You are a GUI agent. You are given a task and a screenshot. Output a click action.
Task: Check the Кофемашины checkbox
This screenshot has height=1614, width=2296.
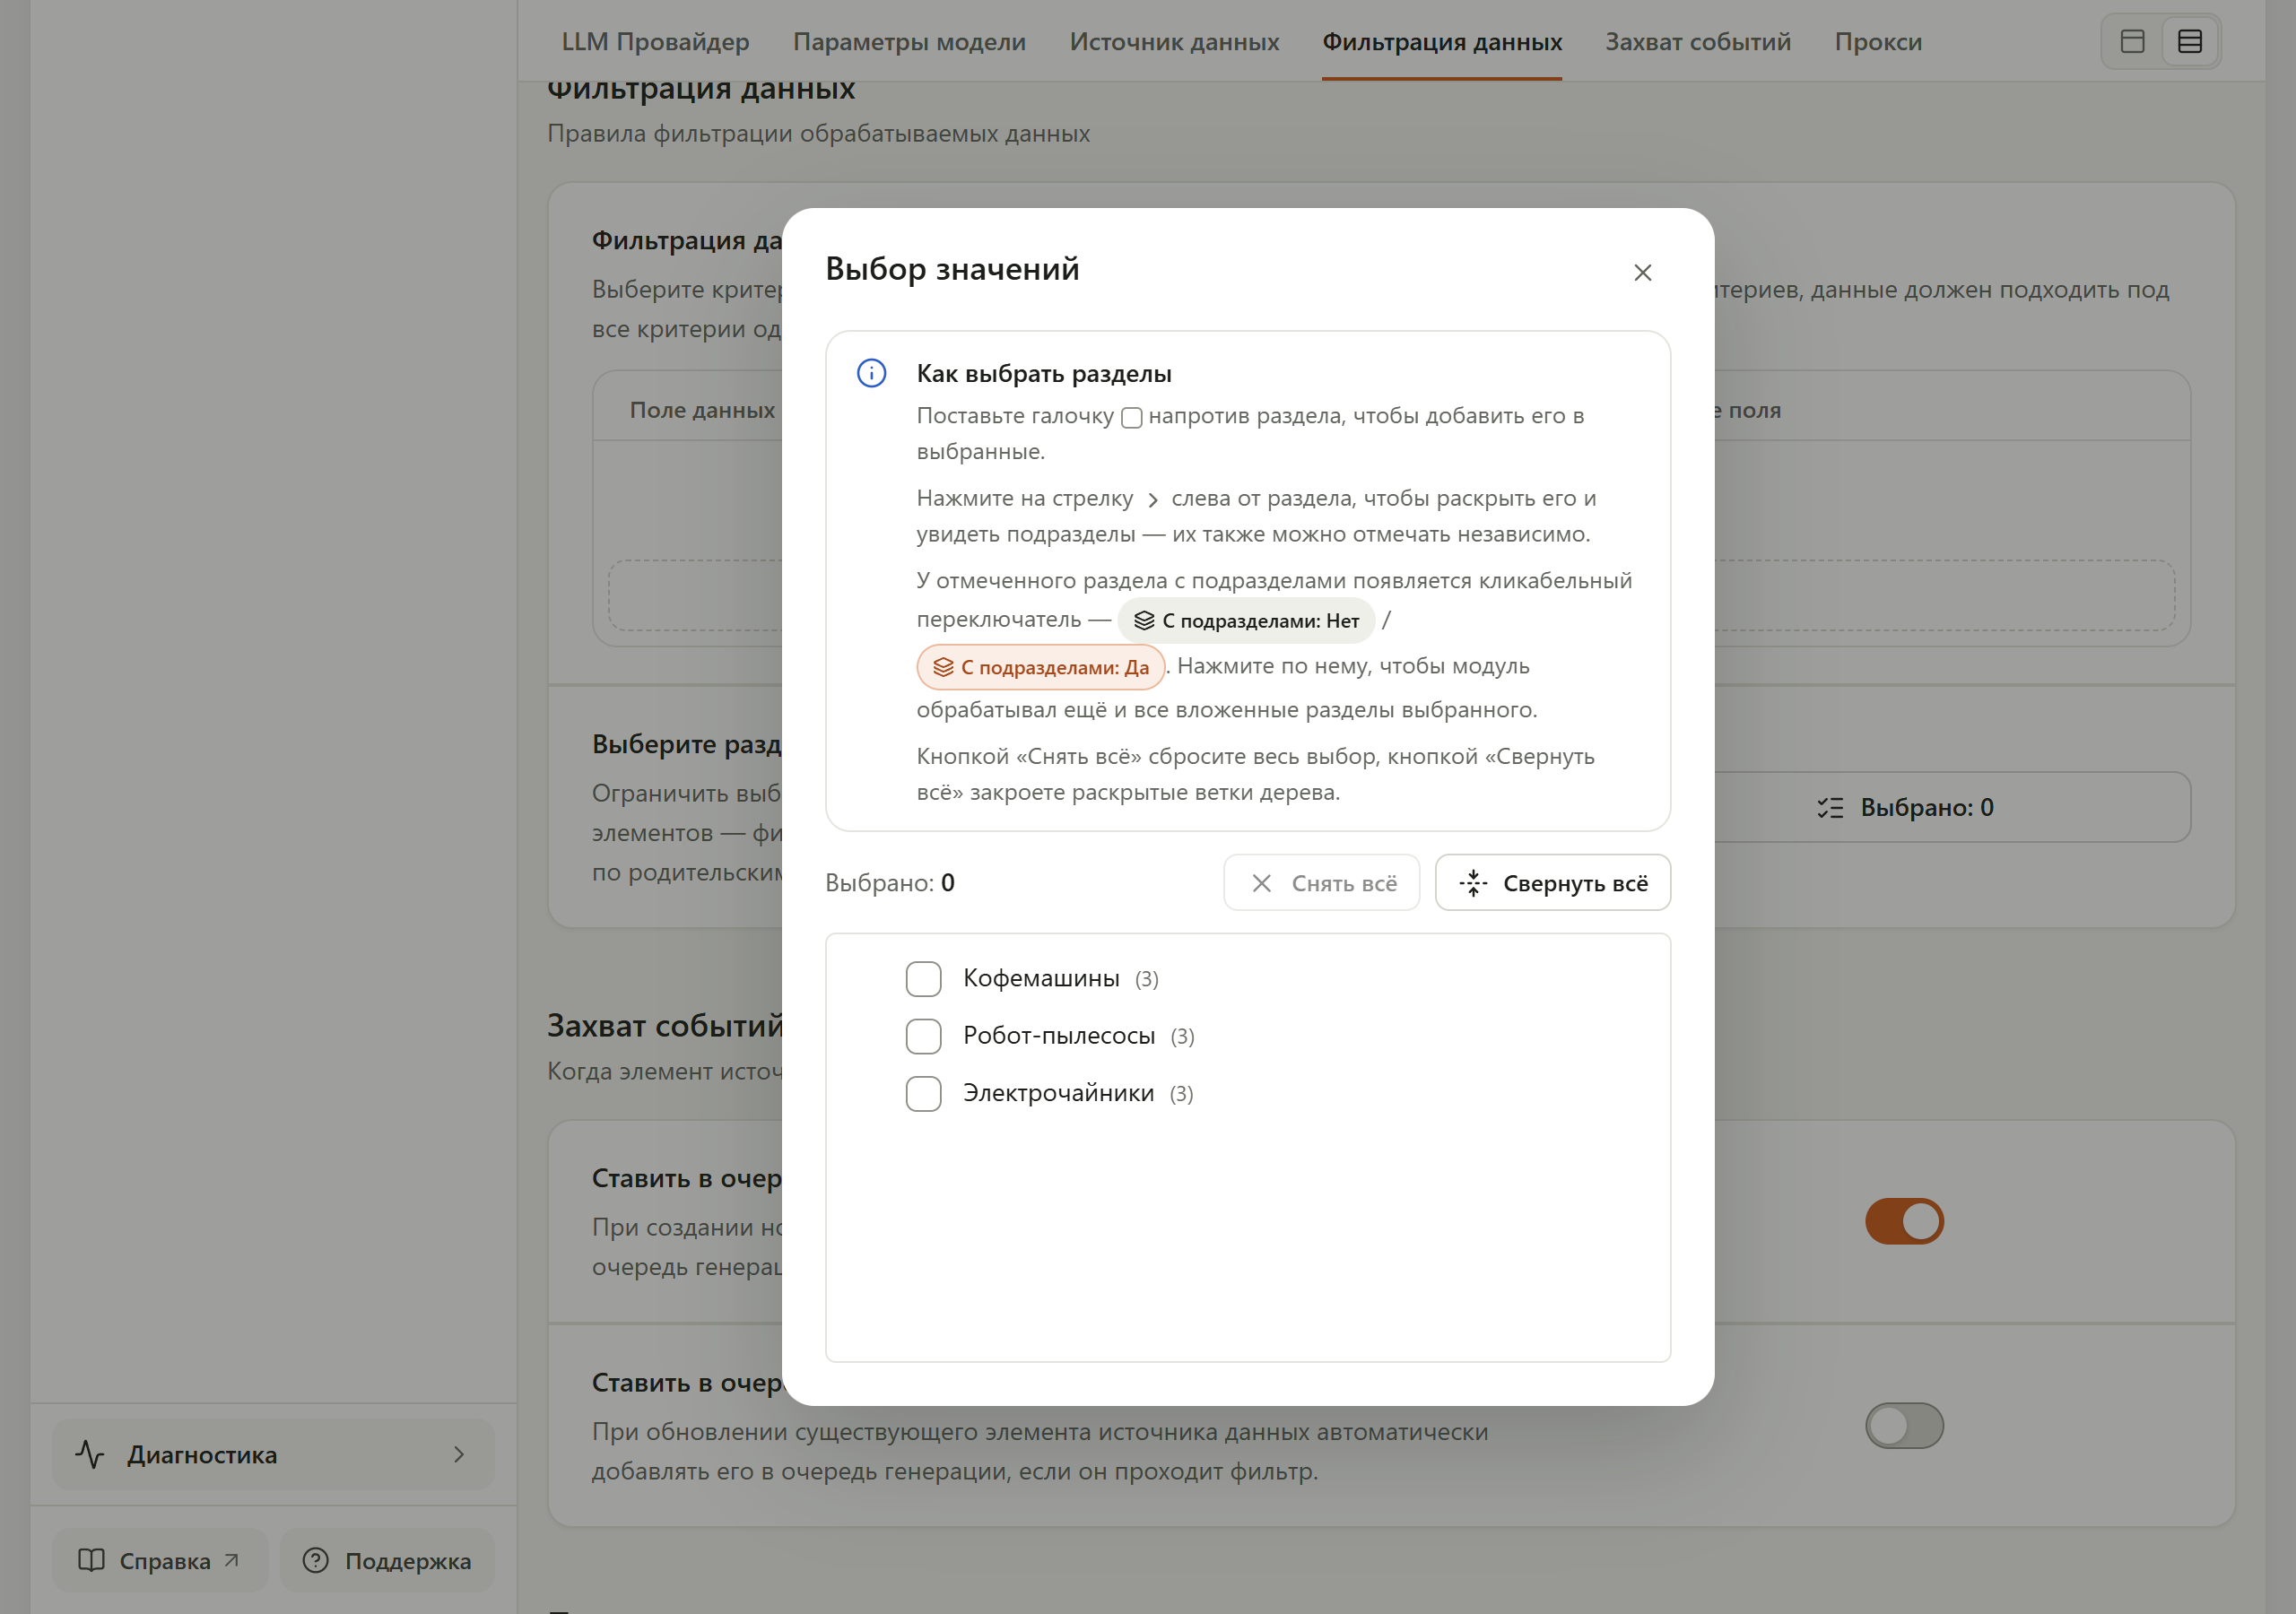click(923, 978)
